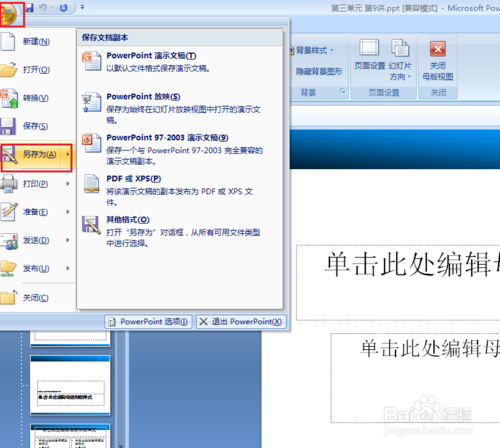Click the Open (打开) folder icon

click(9, 69)
